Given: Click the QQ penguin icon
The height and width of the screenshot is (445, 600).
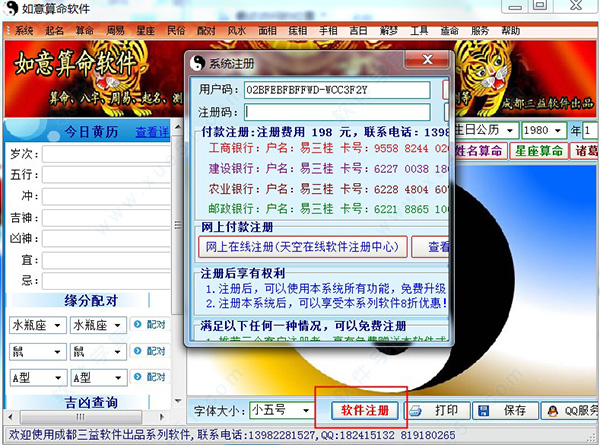Looking at the screenshot, I should [553, 411].
